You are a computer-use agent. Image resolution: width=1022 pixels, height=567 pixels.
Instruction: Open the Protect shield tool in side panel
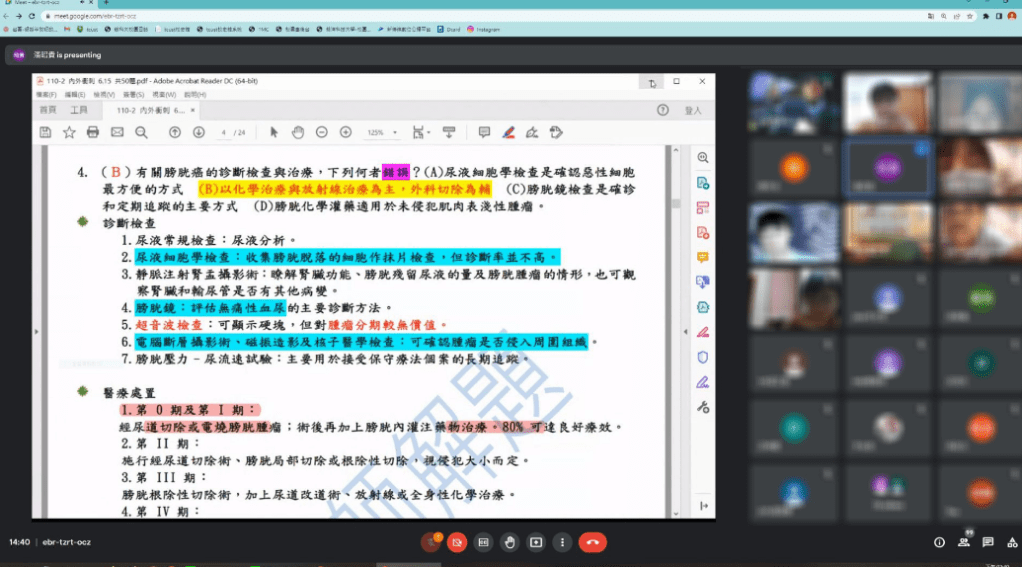pyautogui.click(x=703, y=357)
